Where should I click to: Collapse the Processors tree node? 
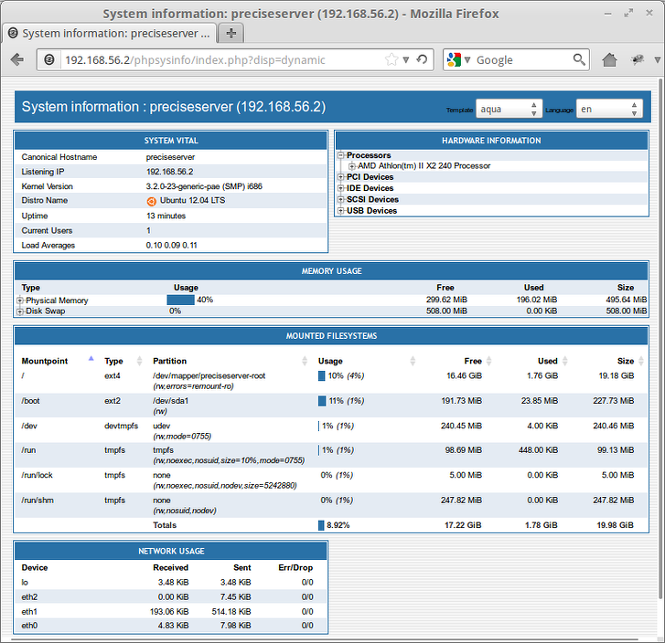[x=341, y=155]
